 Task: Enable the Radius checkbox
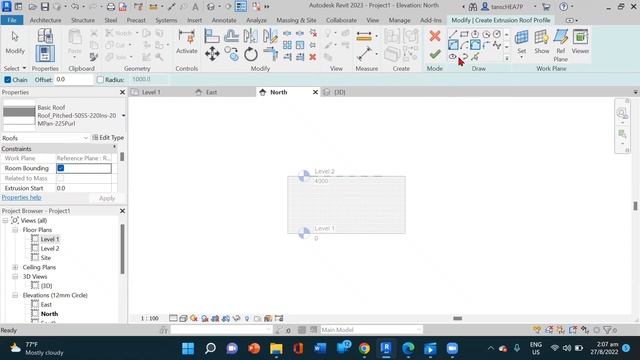click(x=100, y=80)
